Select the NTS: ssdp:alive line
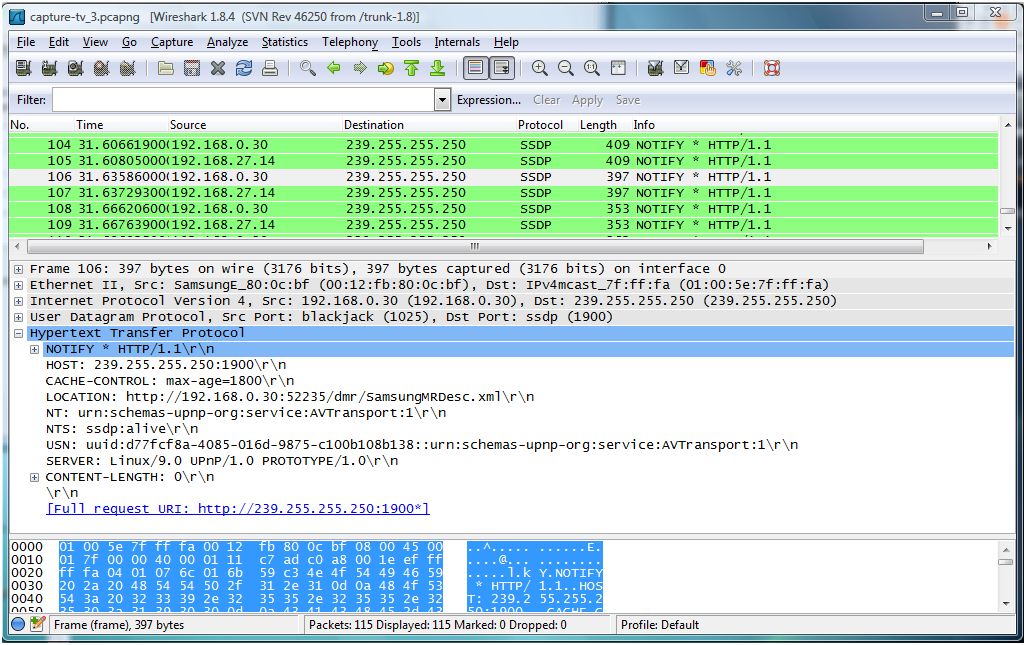The height and width of the screenshot is (645, 1026). (x=122, y=429)
